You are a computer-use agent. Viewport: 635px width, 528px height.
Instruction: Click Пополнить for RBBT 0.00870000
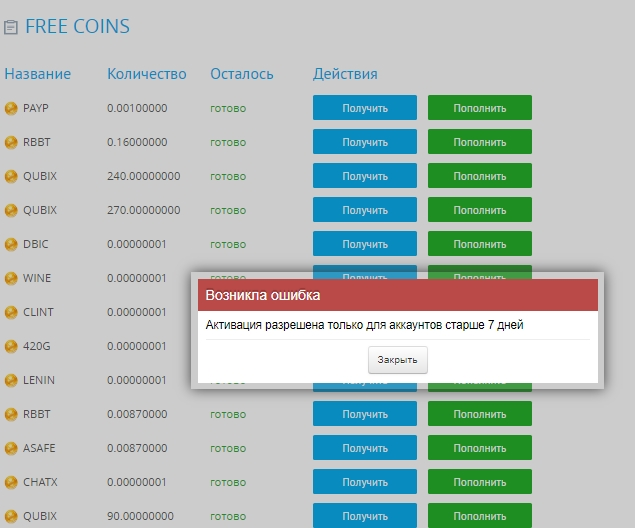(x=479, y=414)
